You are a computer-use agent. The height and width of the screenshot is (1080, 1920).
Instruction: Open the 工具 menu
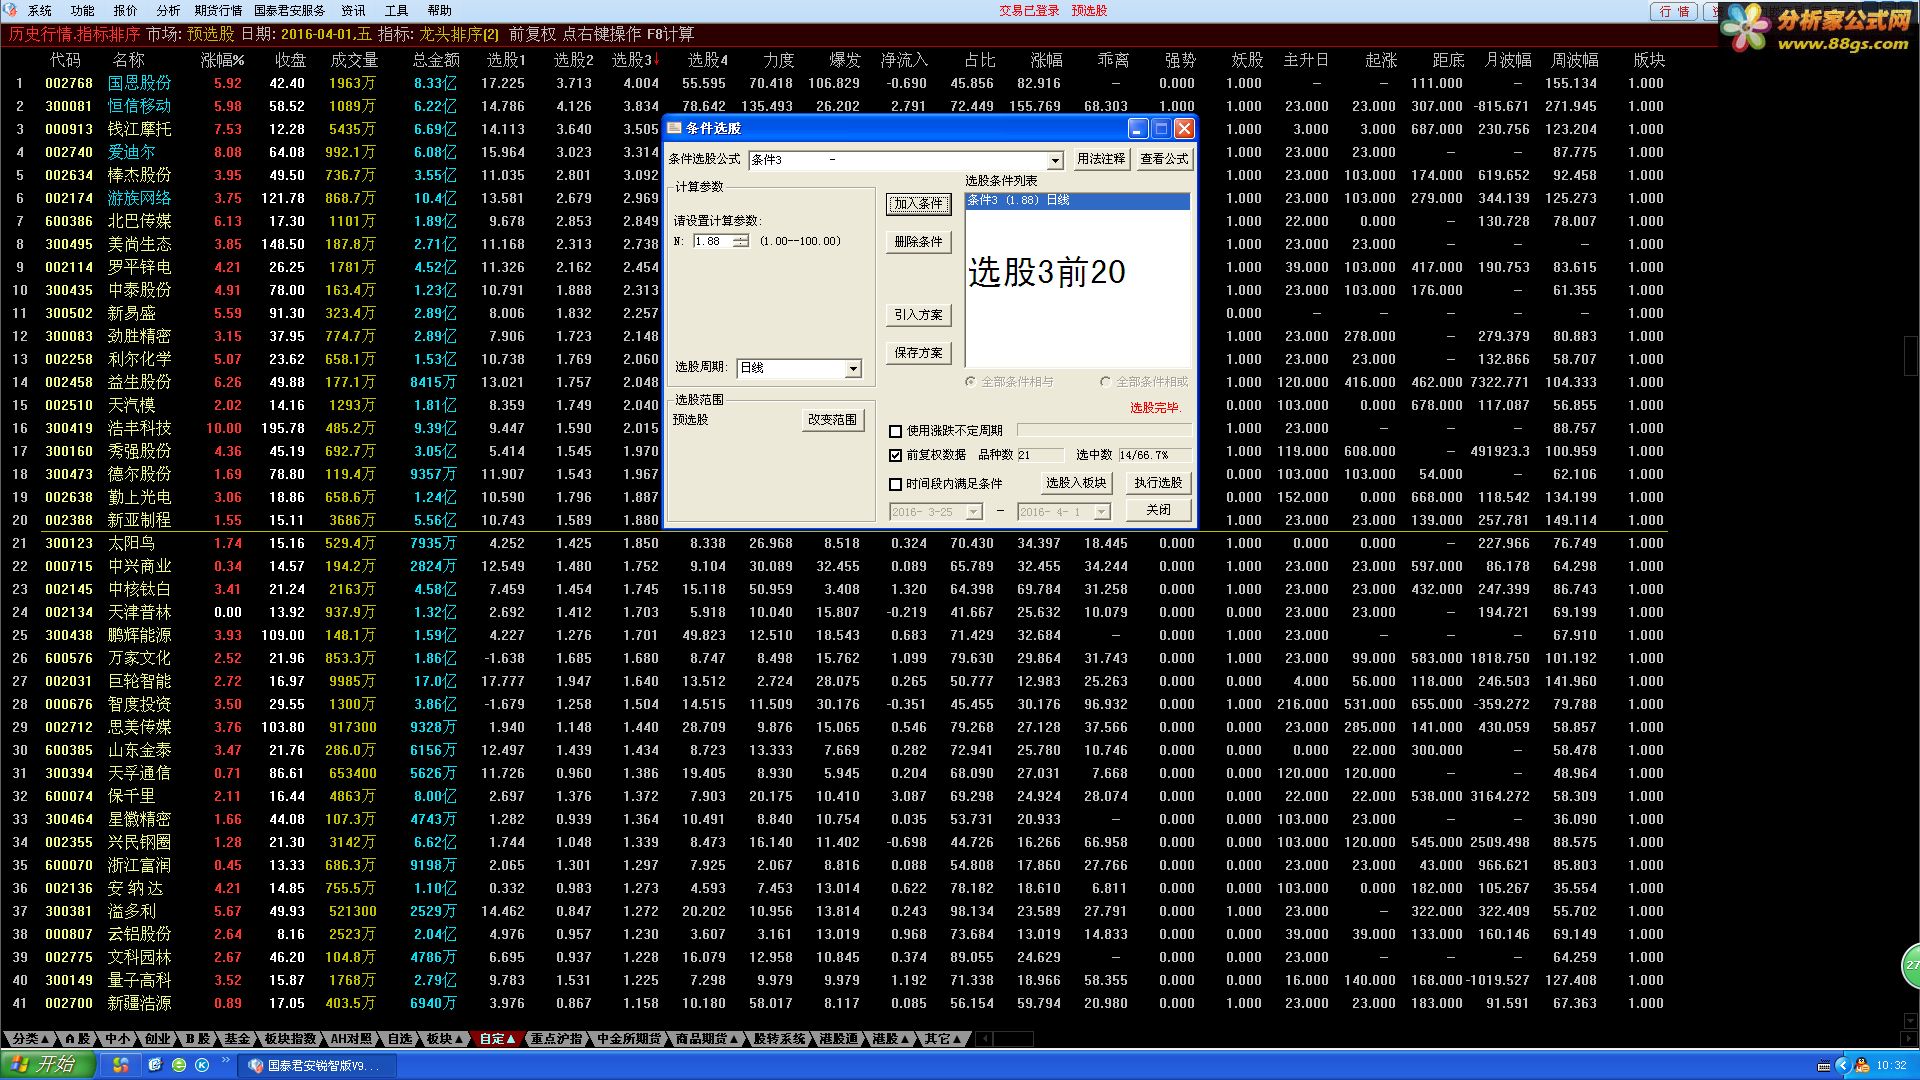pos(396,10)
